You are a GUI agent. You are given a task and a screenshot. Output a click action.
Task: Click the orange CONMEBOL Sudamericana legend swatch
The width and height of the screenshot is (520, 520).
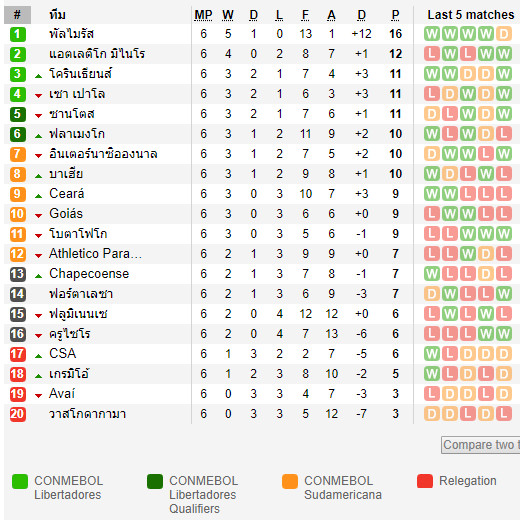pyautogui.click(x=290, y=481)
